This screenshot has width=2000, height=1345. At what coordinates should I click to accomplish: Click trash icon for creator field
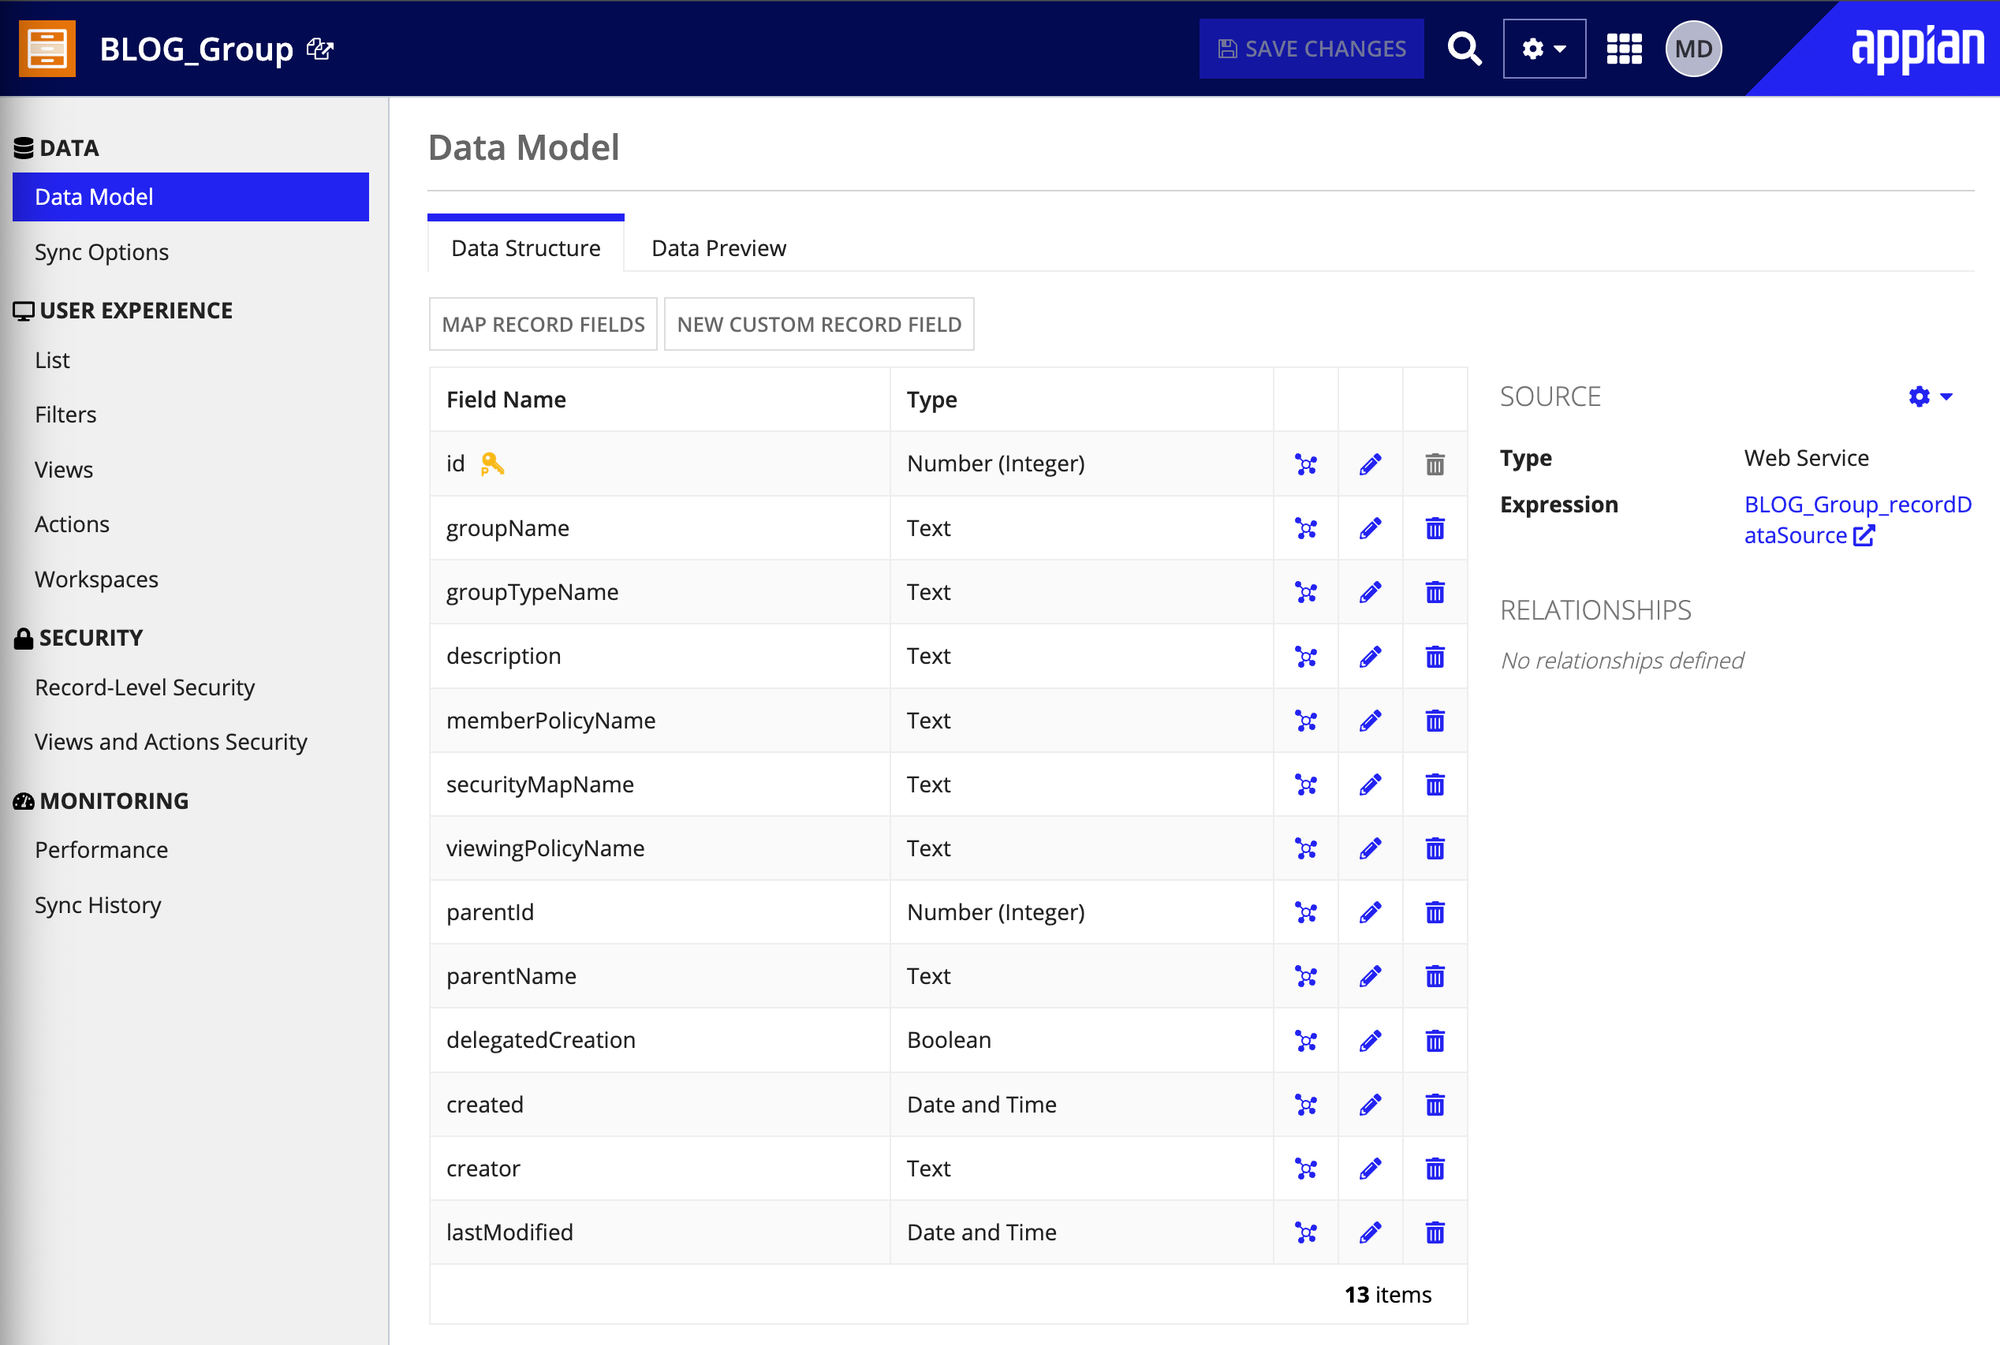tap(1435, 1168)
